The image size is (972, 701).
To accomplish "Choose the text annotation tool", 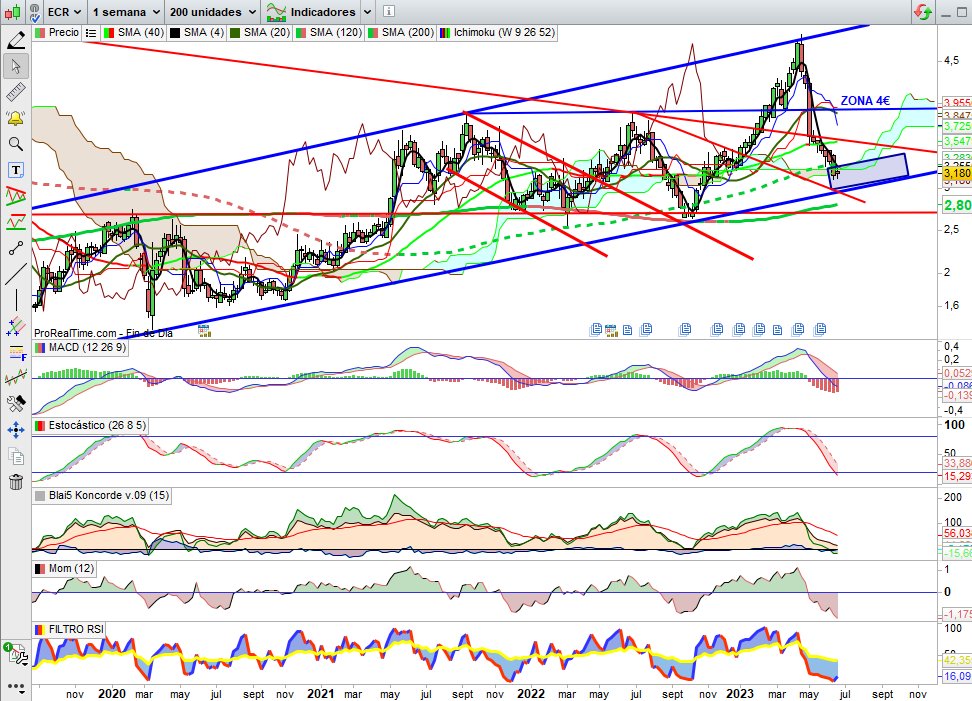I will tap(15, 170).
